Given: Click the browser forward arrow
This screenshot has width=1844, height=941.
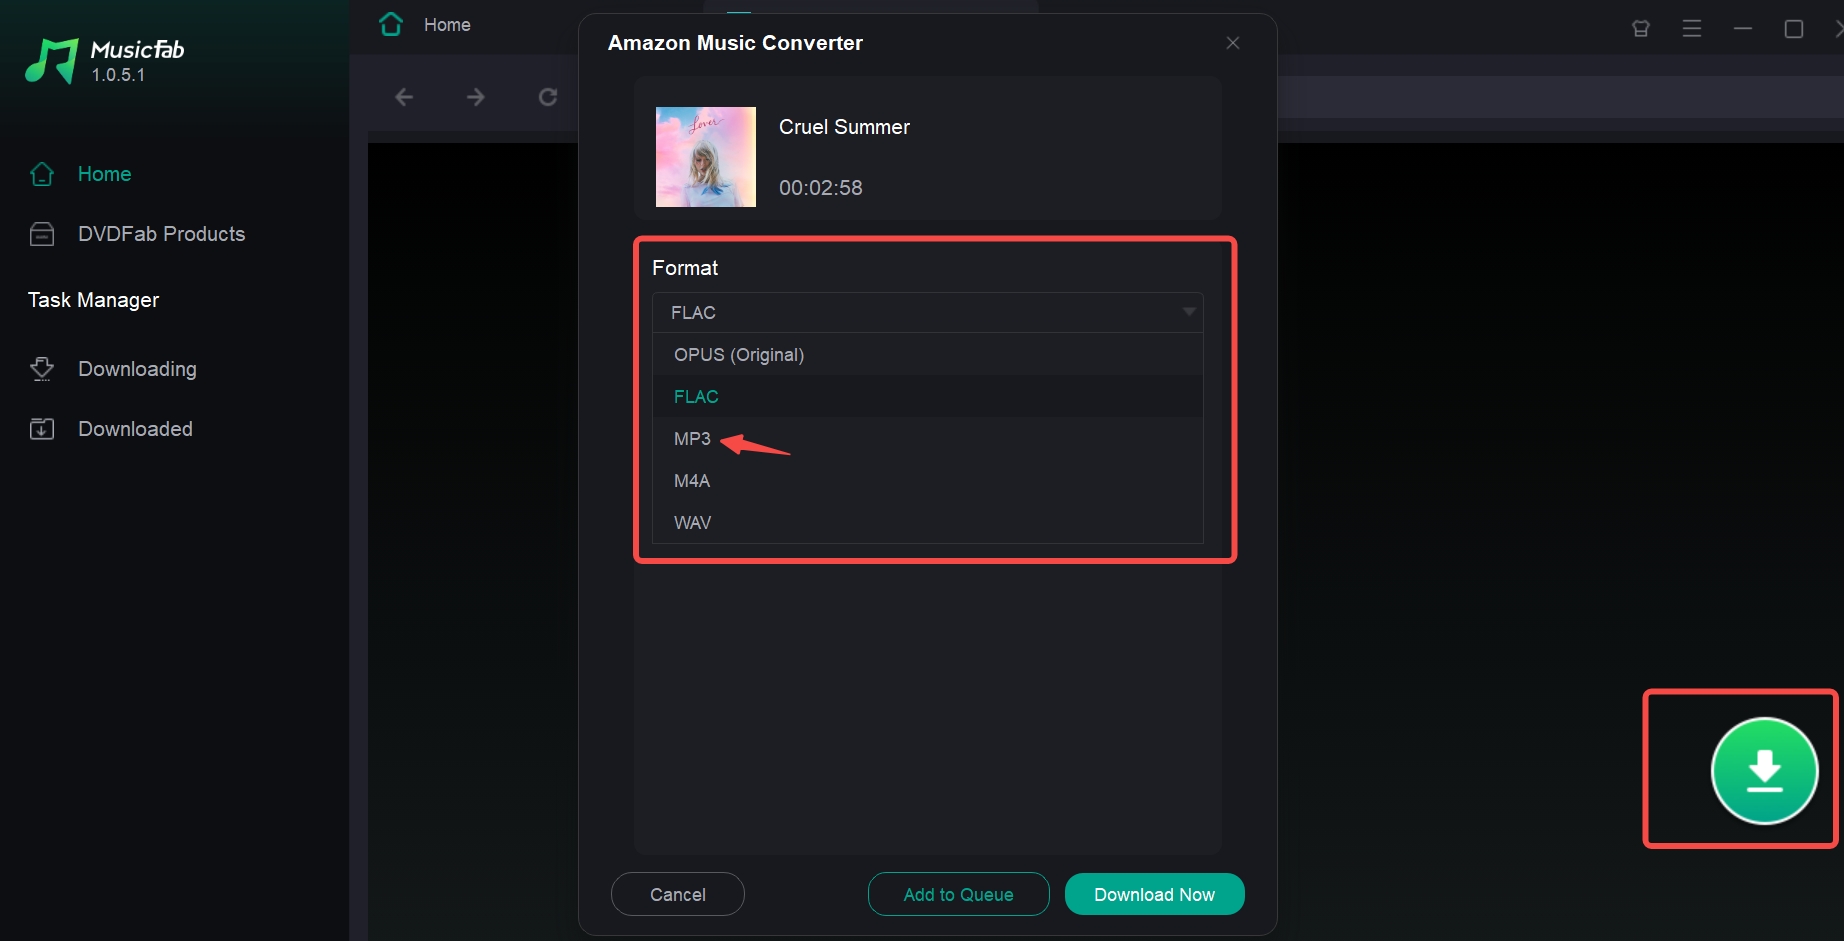Looking at the screenshot, I should 476,97.
